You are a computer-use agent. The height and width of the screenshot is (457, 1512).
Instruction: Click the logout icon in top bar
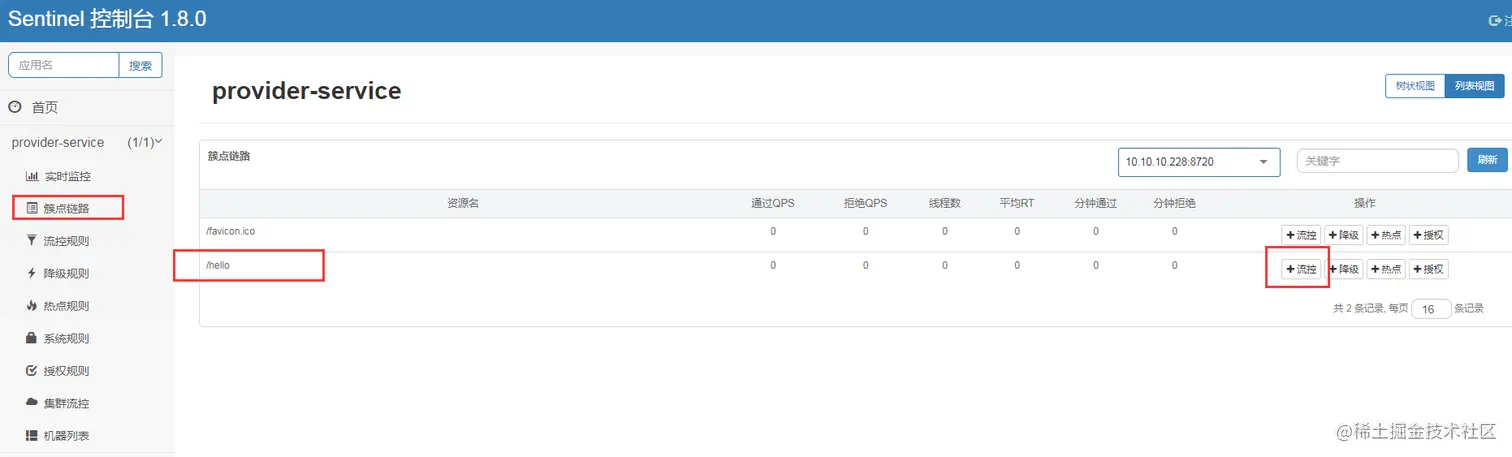[1496, 19]
